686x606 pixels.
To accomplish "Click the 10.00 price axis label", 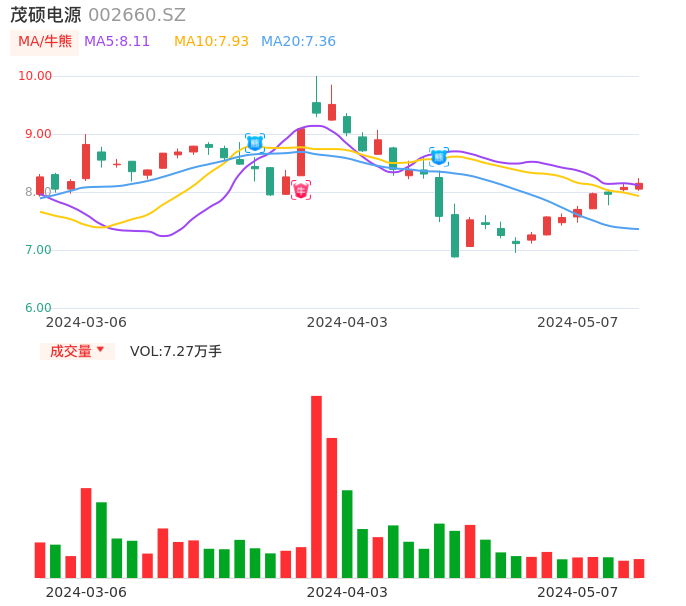I will 36,76.
